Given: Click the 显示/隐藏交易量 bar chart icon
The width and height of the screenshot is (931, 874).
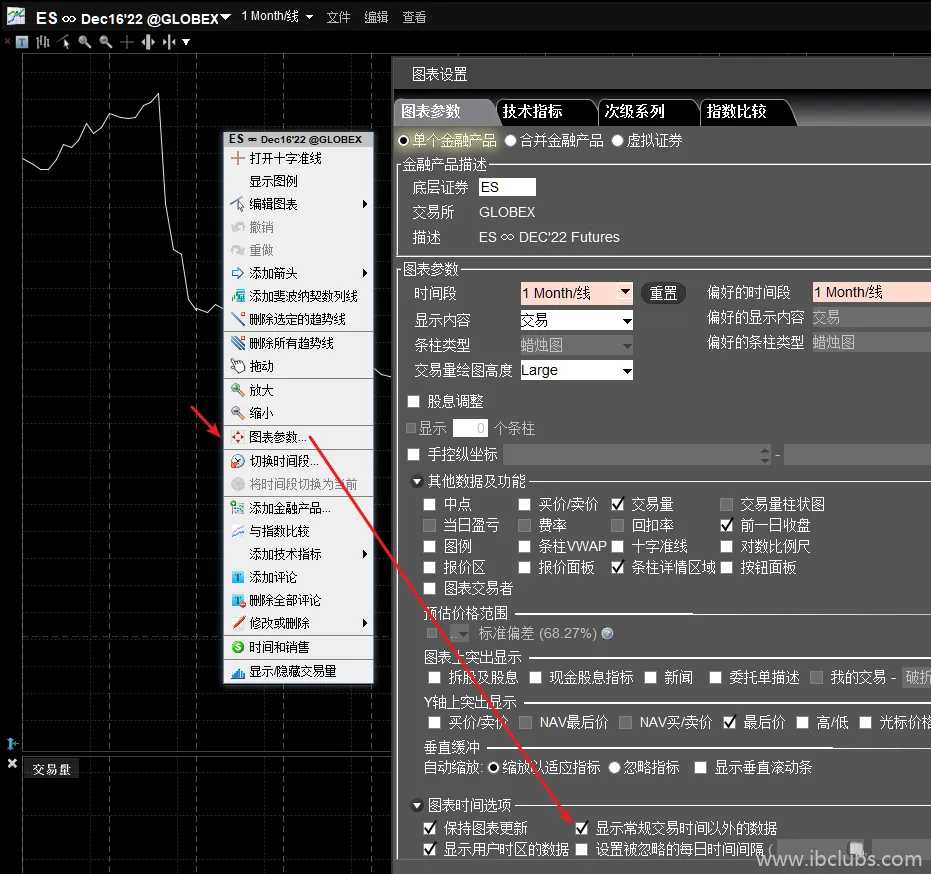Looking at the screenshot, I should pos(238,672).
